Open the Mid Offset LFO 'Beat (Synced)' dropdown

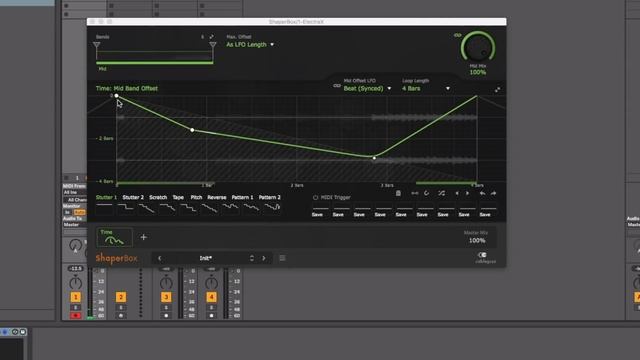click(367, 89)
